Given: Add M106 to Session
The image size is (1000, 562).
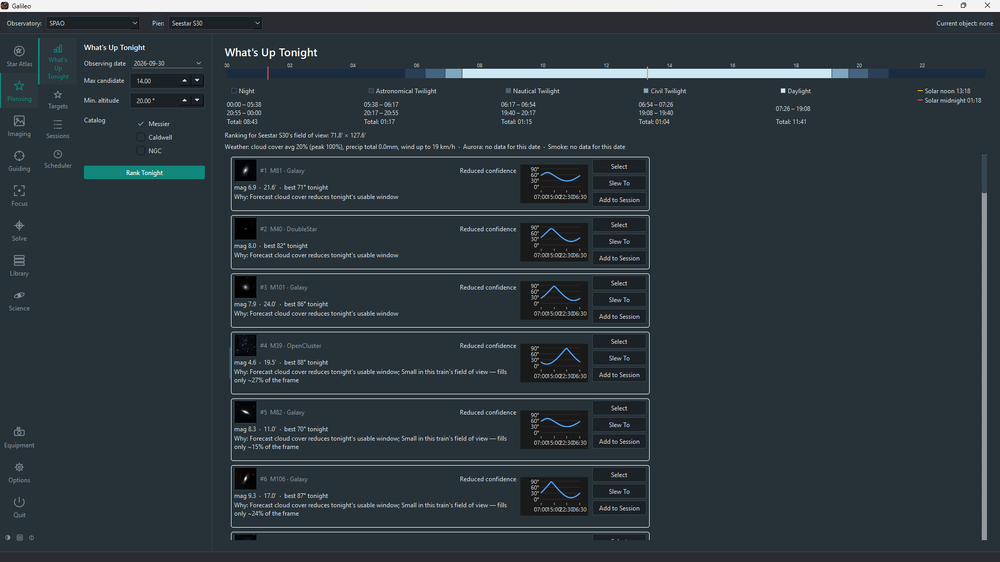Looking at the screenshot, I should pos(619,508).
